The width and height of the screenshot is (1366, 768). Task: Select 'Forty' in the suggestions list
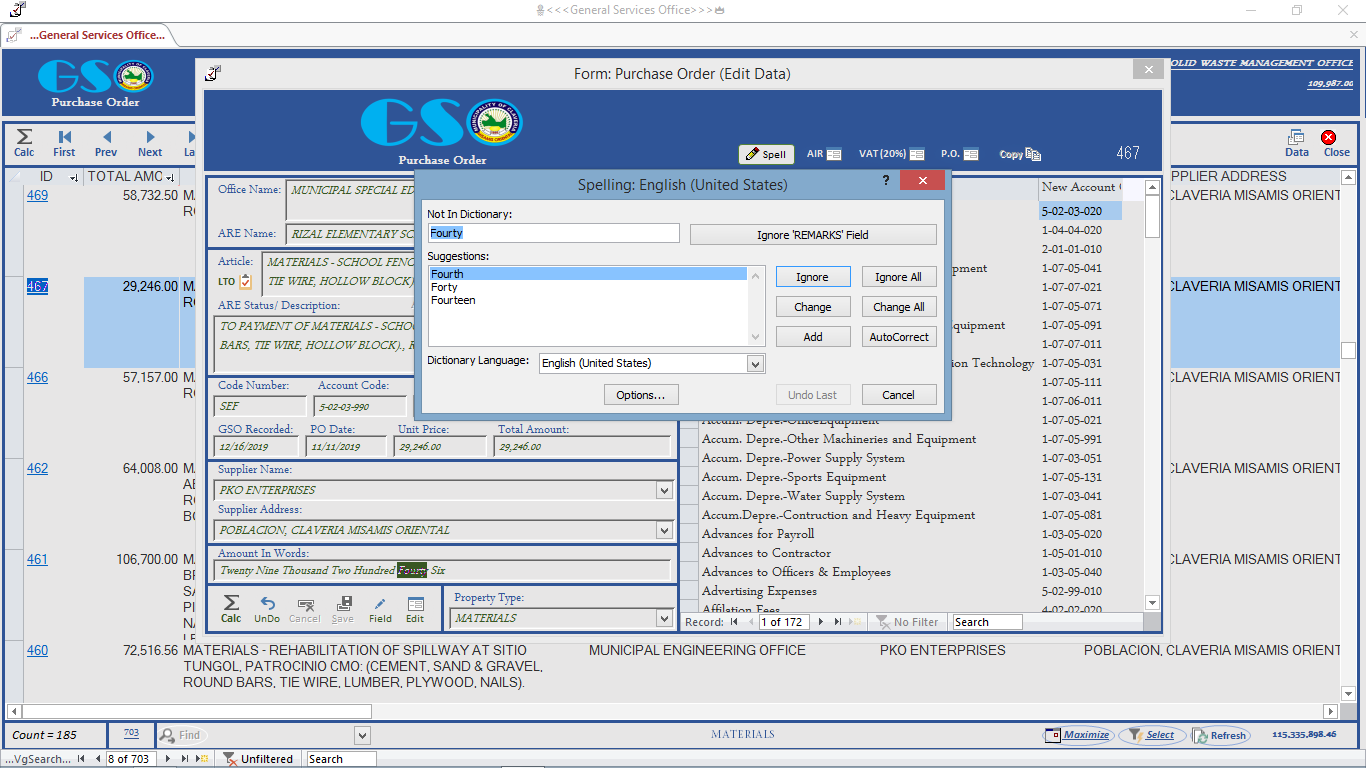click(445, 287)
